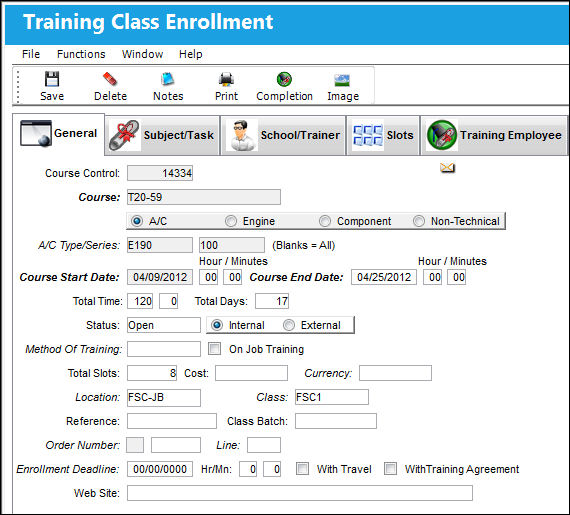
Task: Click the Total Time minutes field
Action: [168, 301]
